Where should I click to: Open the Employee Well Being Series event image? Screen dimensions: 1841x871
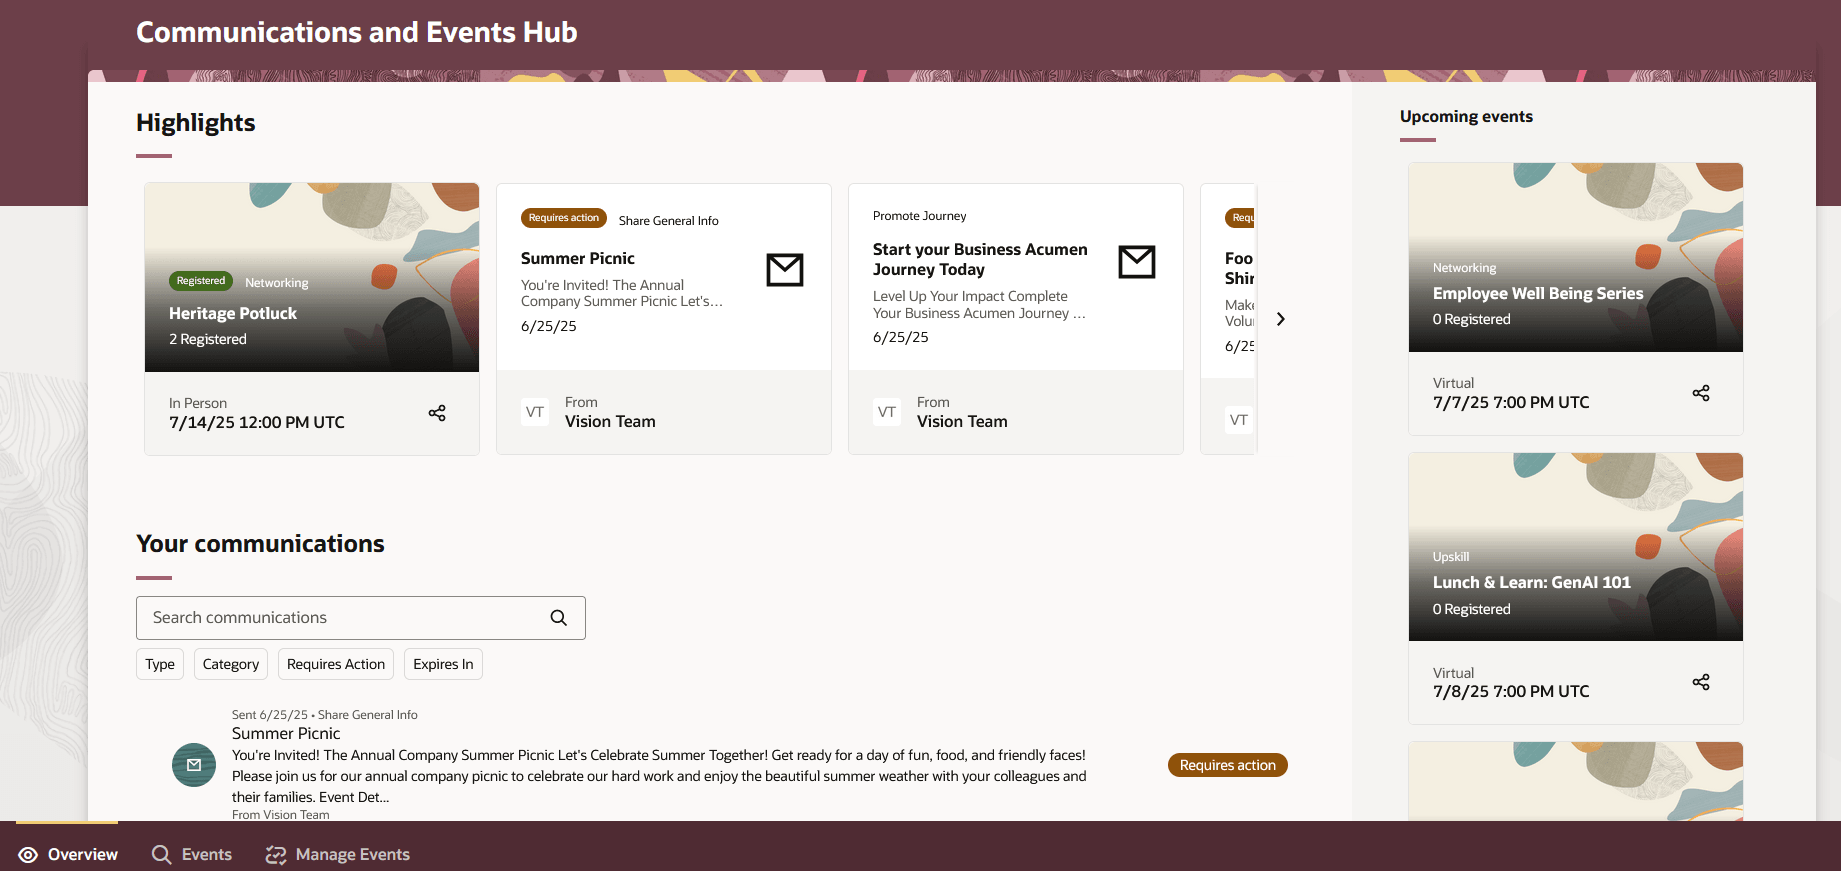coord(1576,257)
